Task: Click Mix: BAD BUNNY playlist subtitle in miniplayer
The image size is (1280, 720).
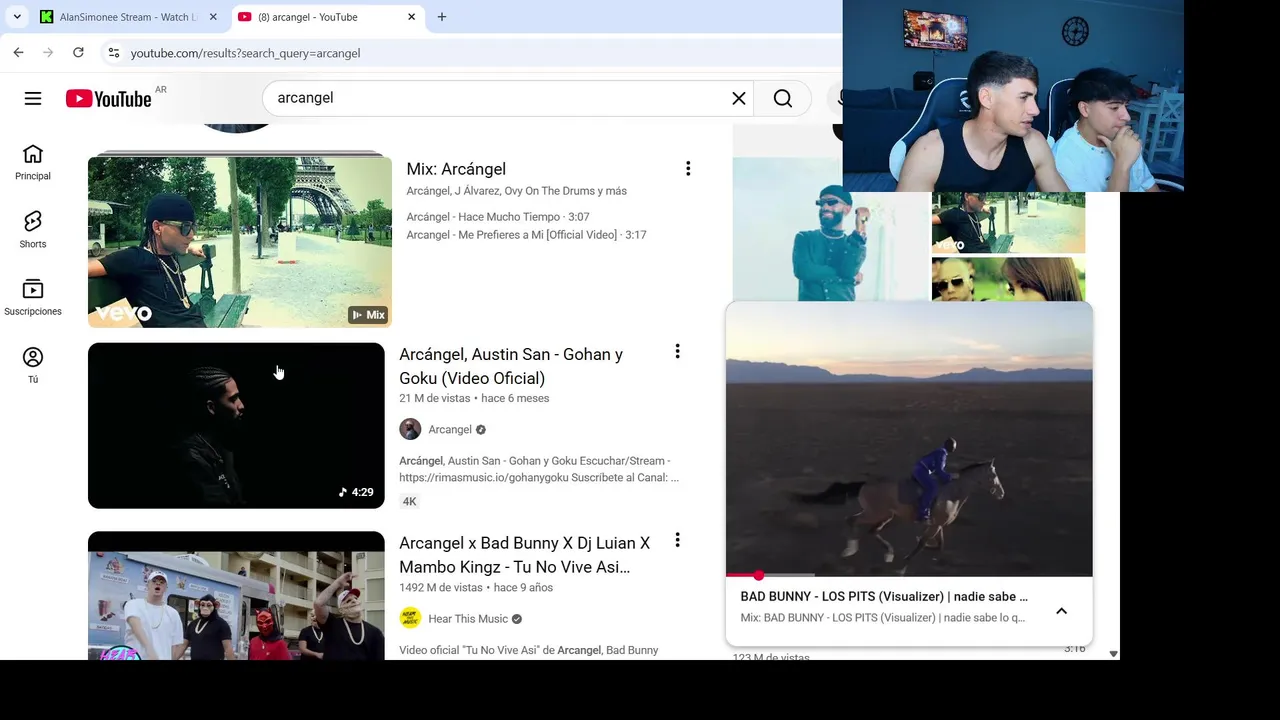Action: [883, 618]
